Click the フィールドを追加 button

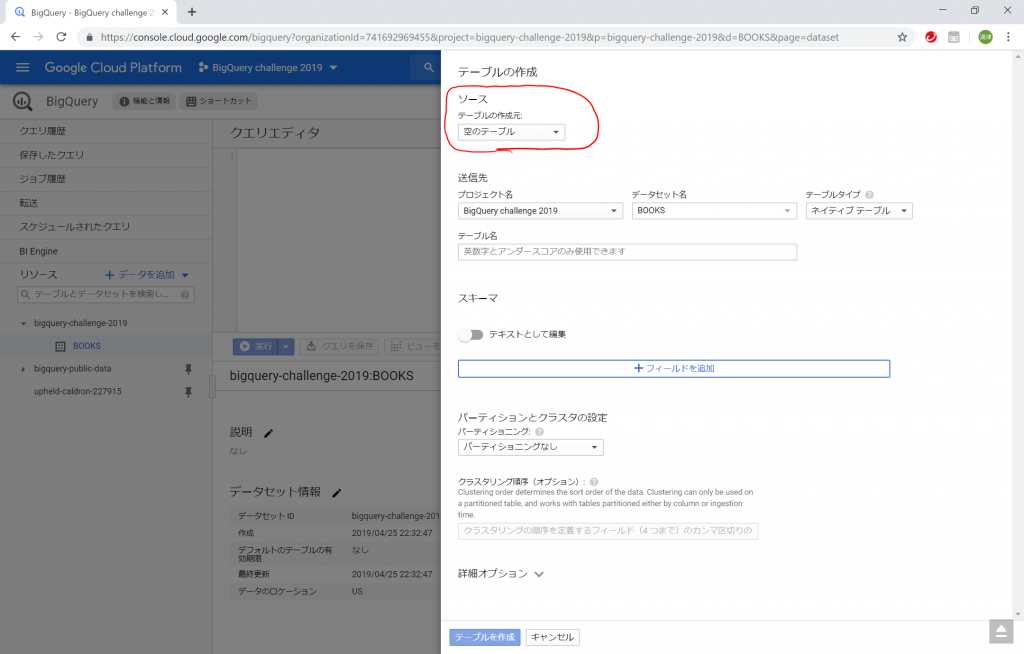coord(673,368)
